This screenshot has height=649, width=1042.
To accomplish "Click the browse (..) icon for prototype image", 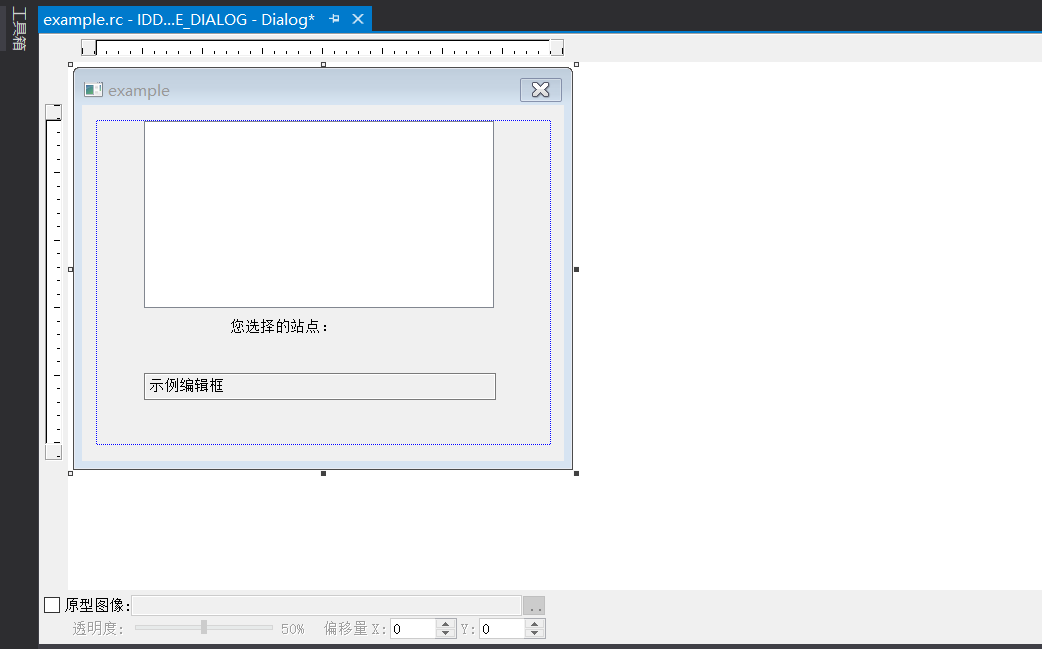I will click(533, 605).
